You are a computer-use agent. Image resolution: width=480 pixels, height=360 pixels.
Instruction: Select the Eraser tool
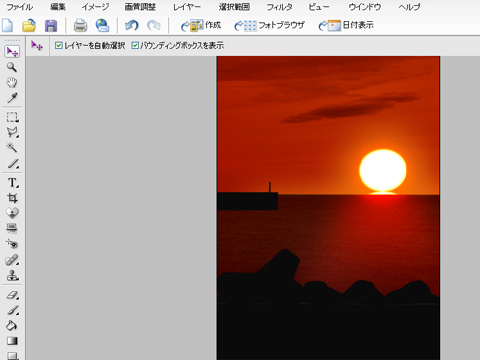click(x=12, y=295)
